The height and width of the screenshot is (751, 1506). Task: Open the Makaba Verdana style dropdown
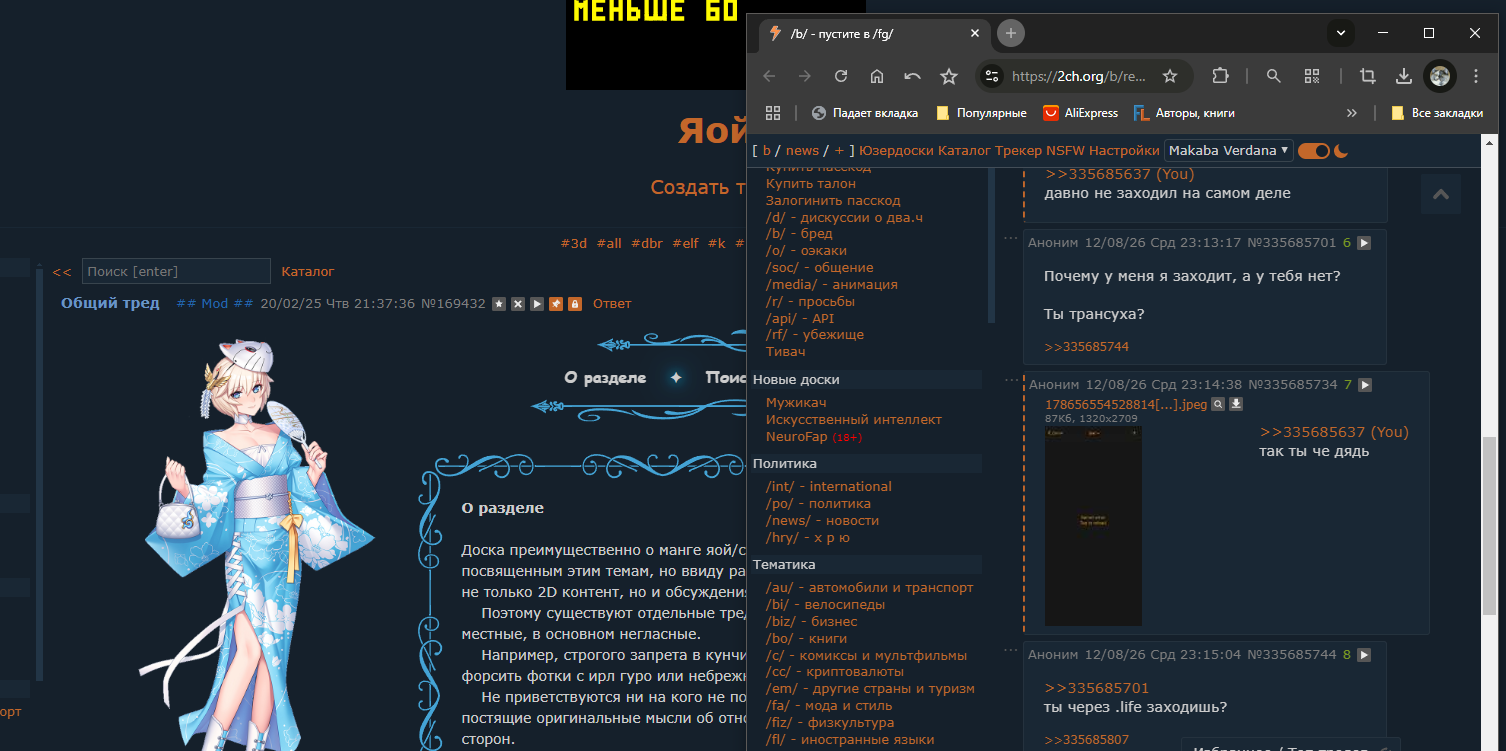(x=1229, y=151)
